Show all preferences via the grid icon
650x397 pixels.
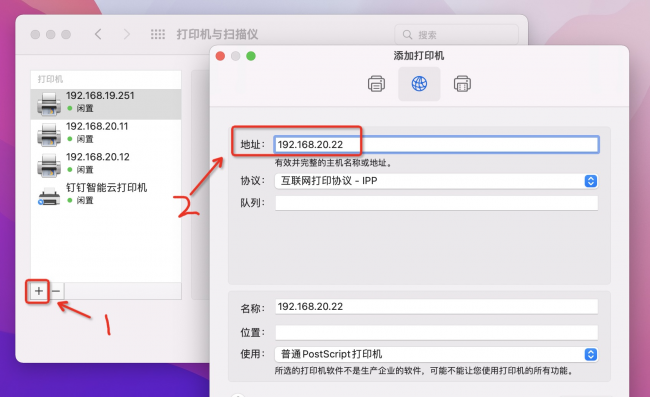point(158,34)
